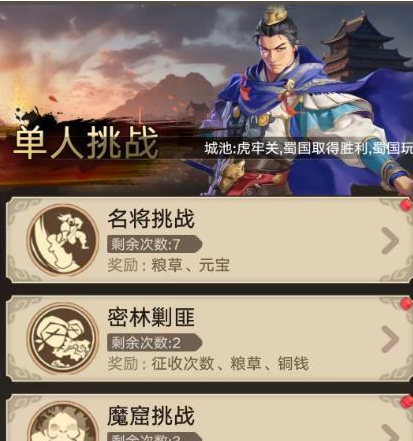Expand 密林剿匪 with its right chevron arrow
Image resolution: width=413 pixels, height=441 pixels.
coord(390,339)
